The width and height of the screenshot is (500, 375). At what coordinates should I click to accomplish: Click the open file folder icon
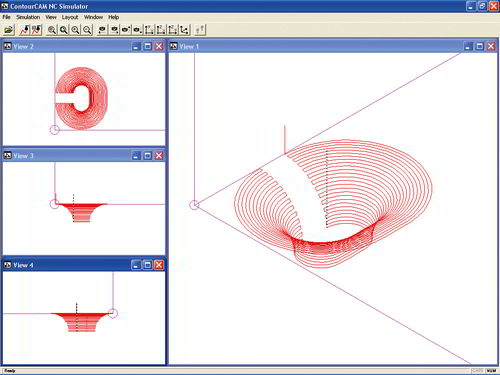(9, 30)
